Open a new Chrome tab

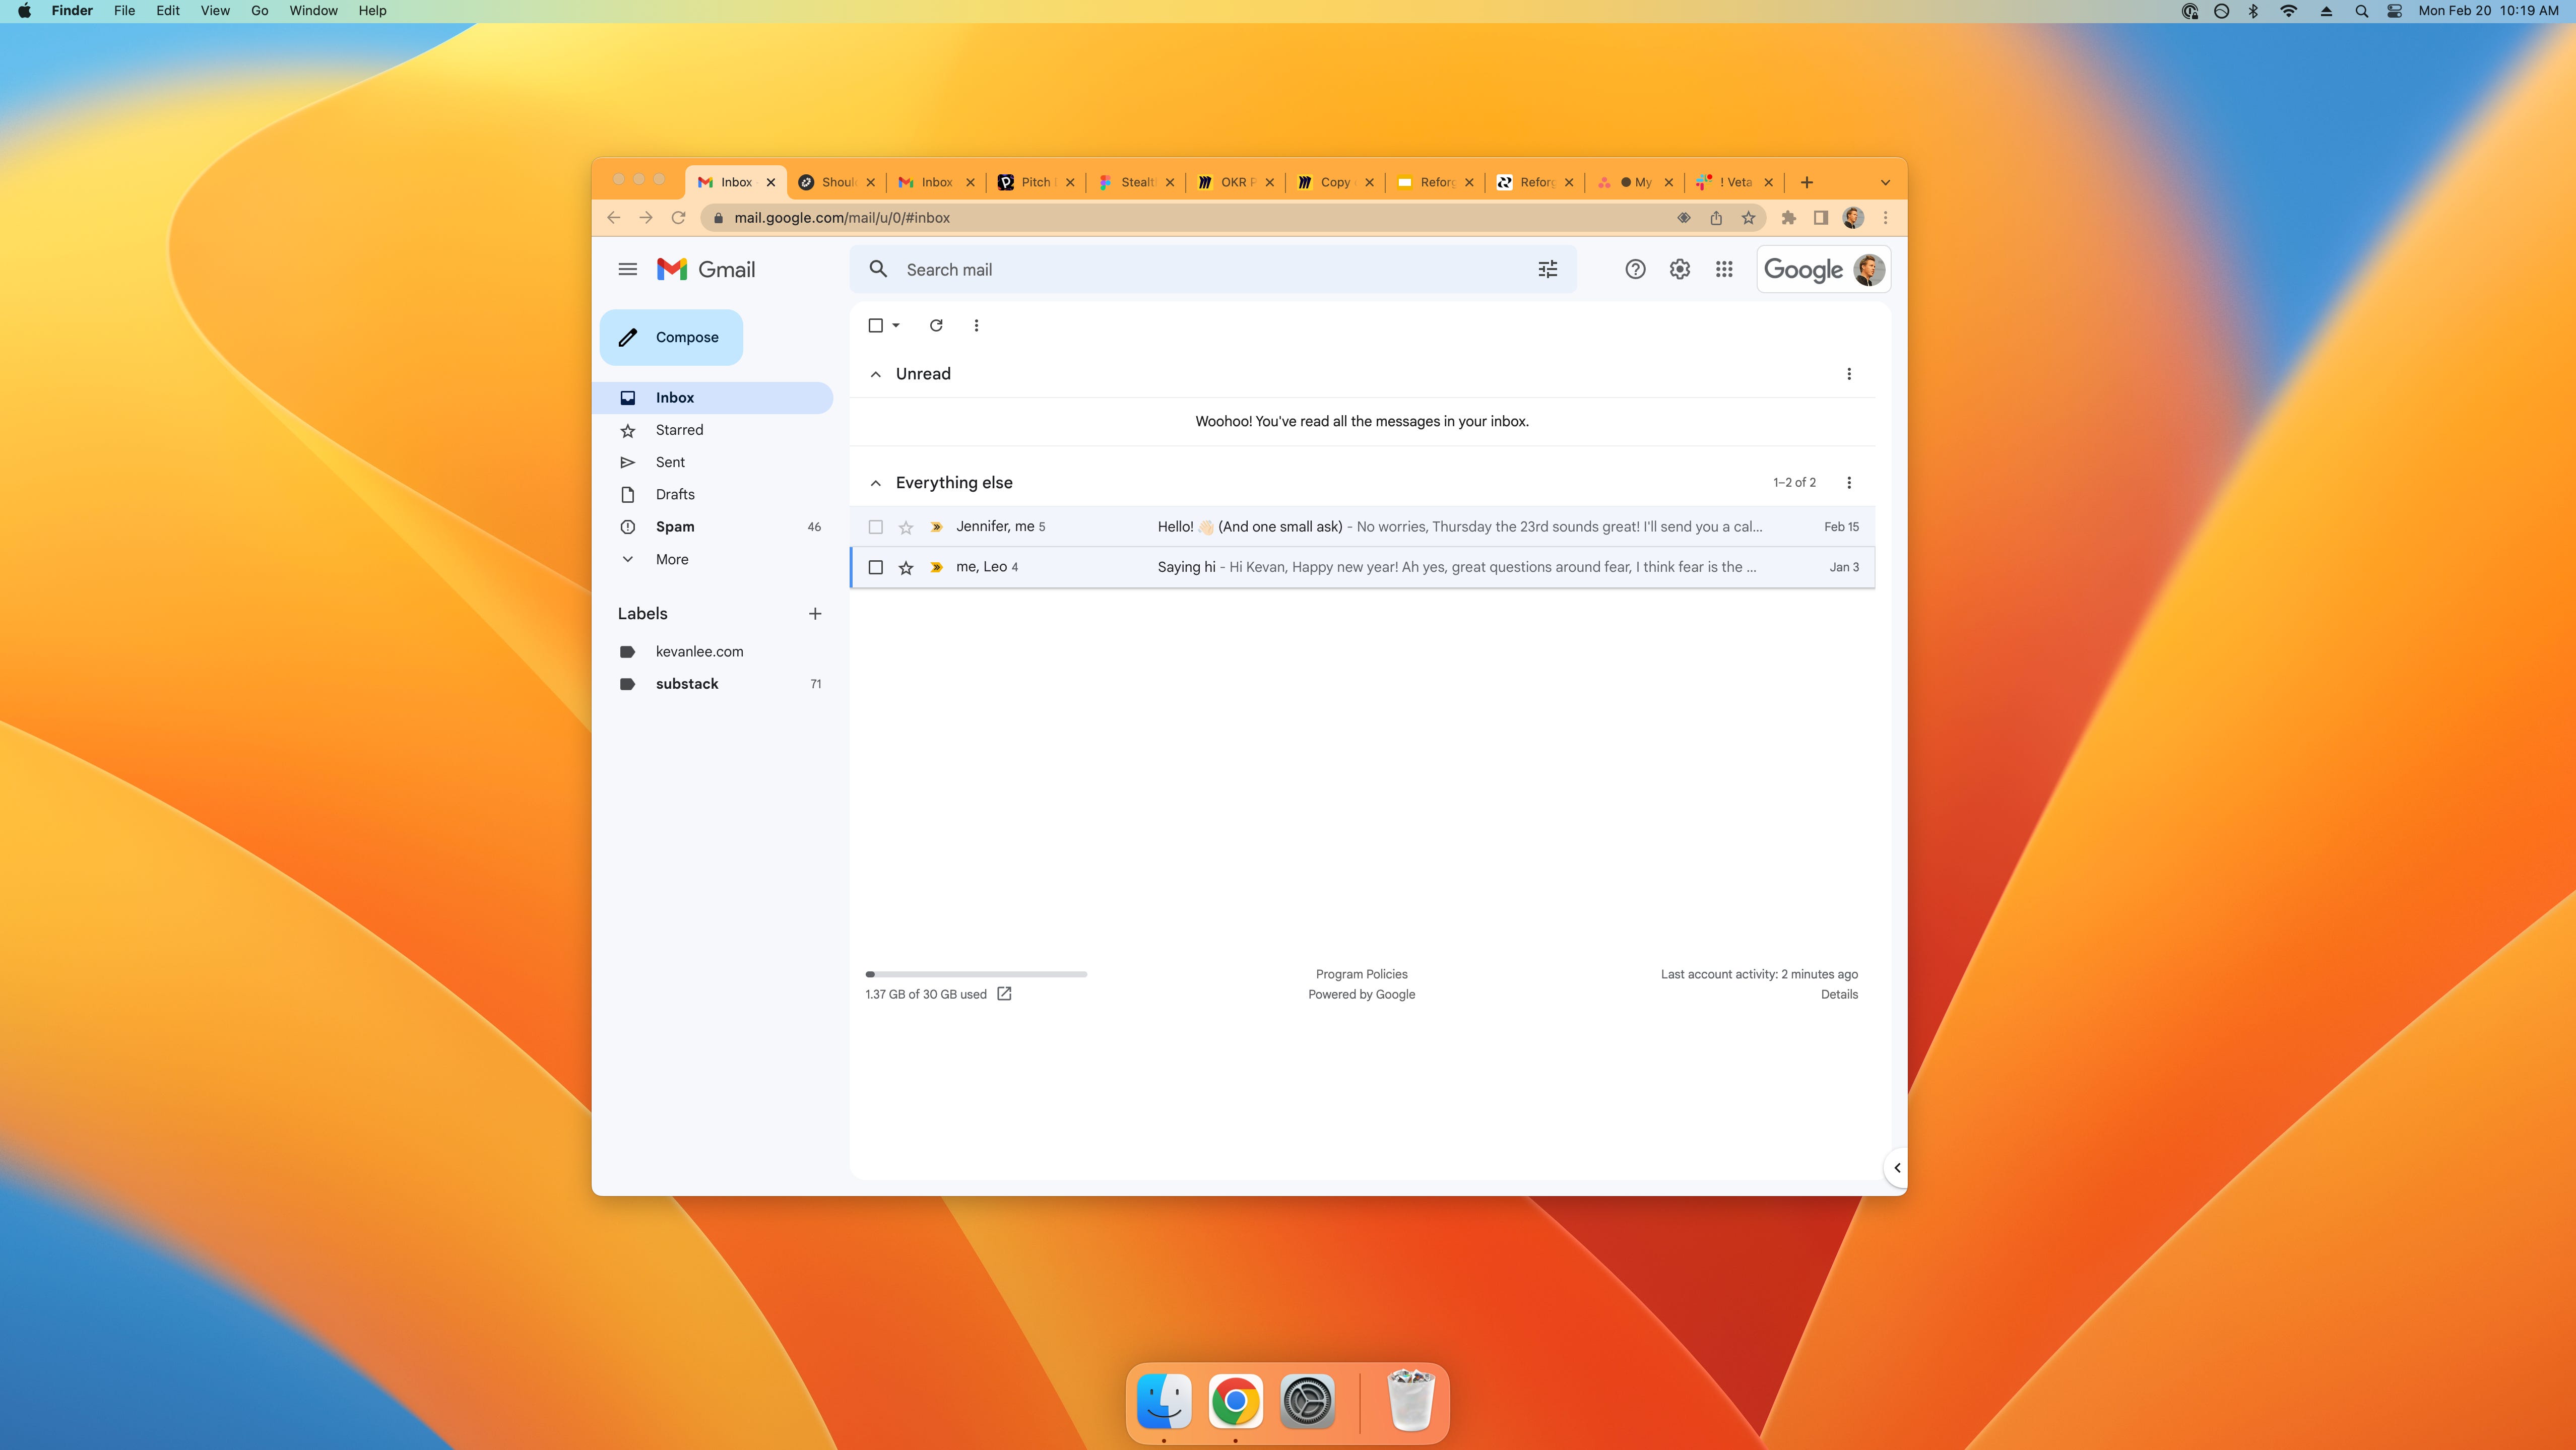1806,182
